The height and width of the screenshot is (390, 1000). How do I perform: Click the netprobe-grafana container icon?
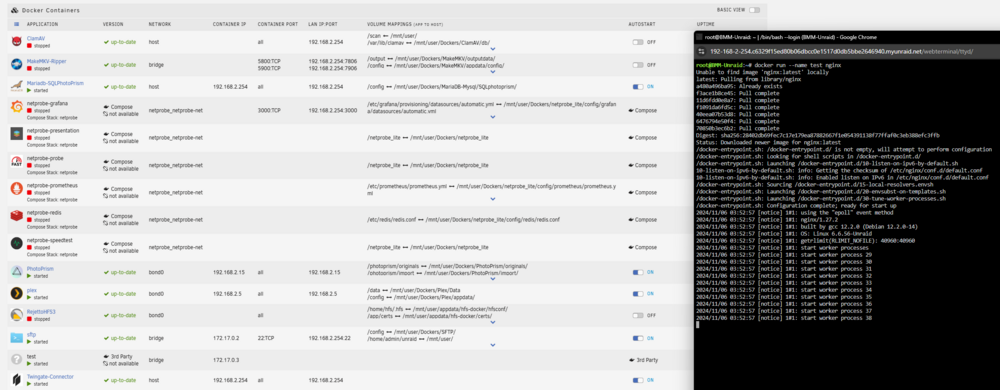point(17,107)
